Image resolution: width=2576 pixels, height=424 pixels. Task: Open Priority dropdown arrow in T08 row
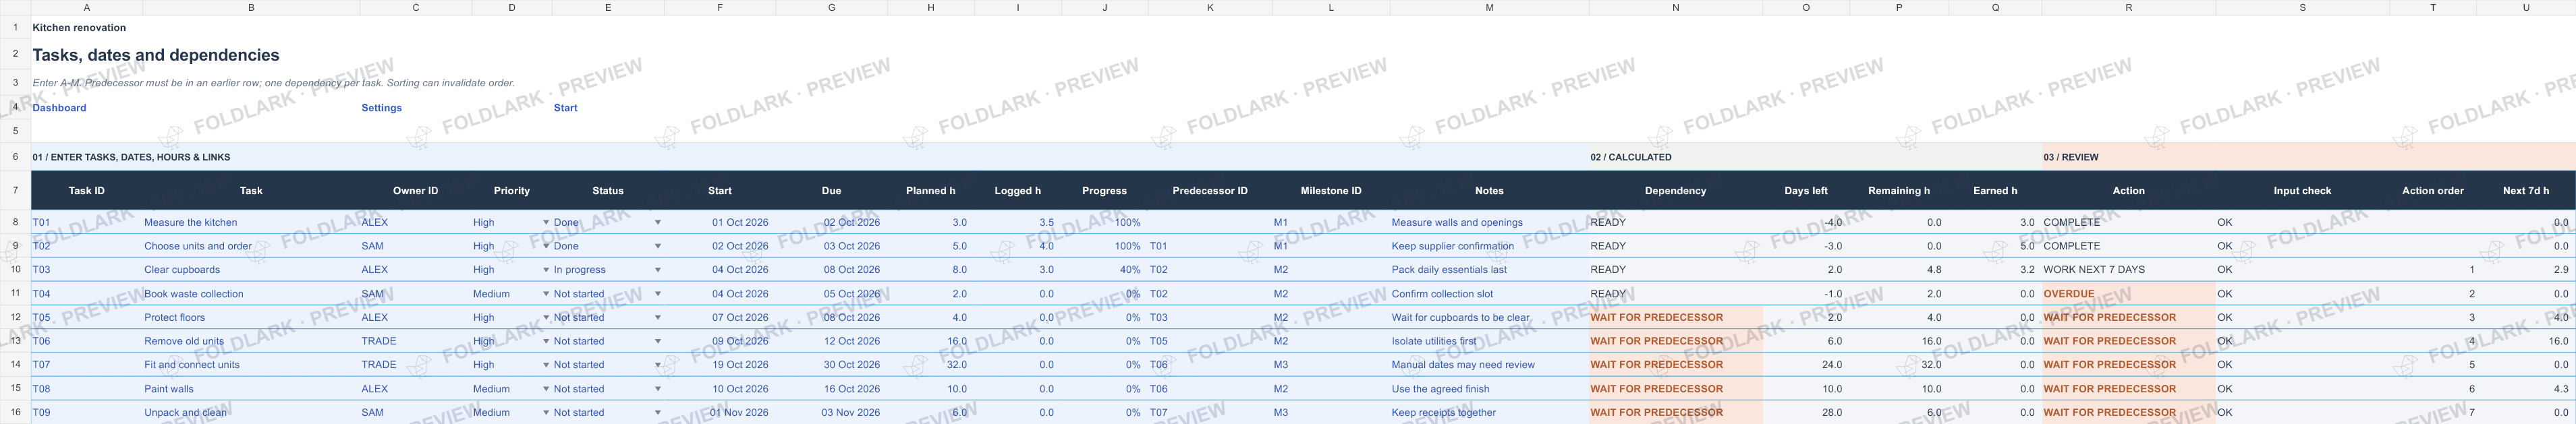pos(546,389)
